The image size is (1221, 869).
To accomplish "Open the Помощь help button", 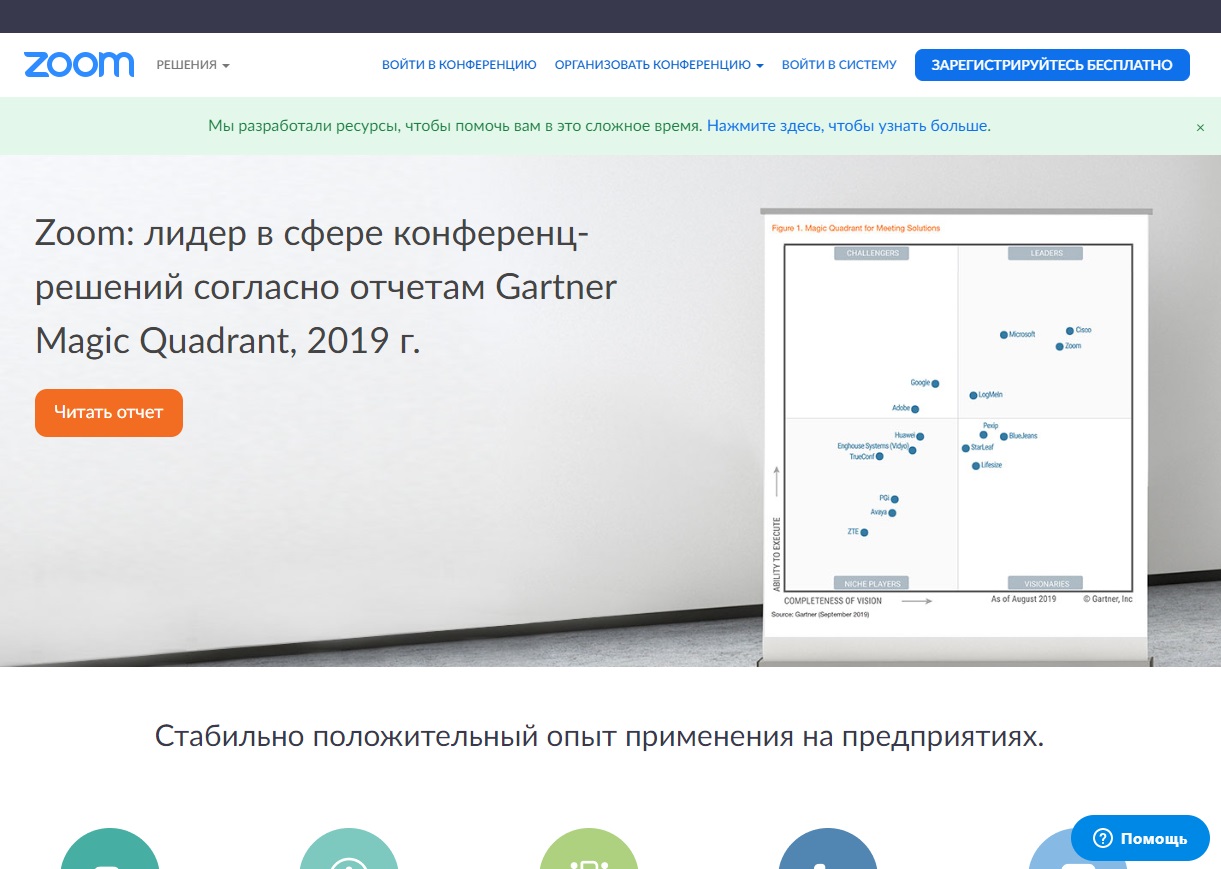I will click(x=1140, y=838).
